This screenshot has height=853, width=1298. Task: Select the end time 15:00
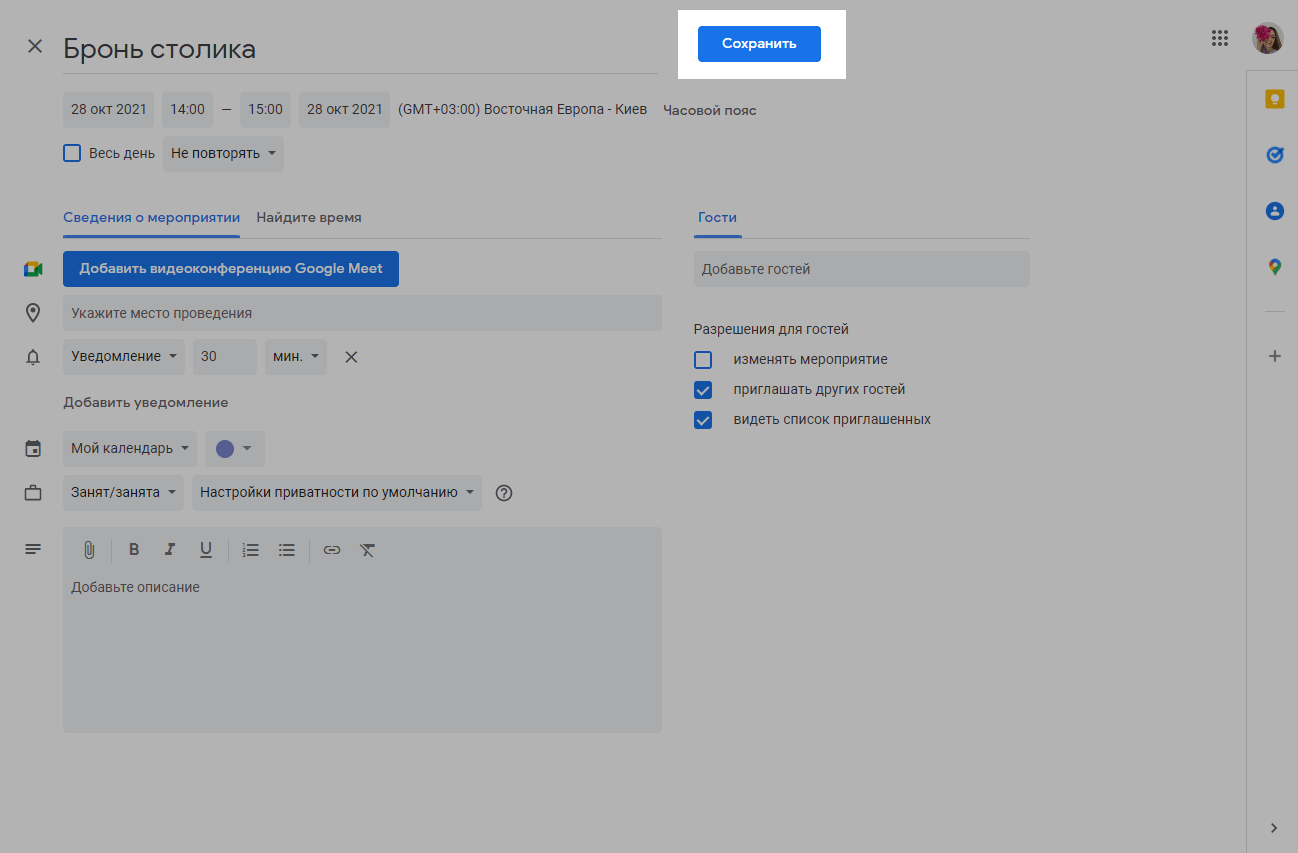point(266,110)
